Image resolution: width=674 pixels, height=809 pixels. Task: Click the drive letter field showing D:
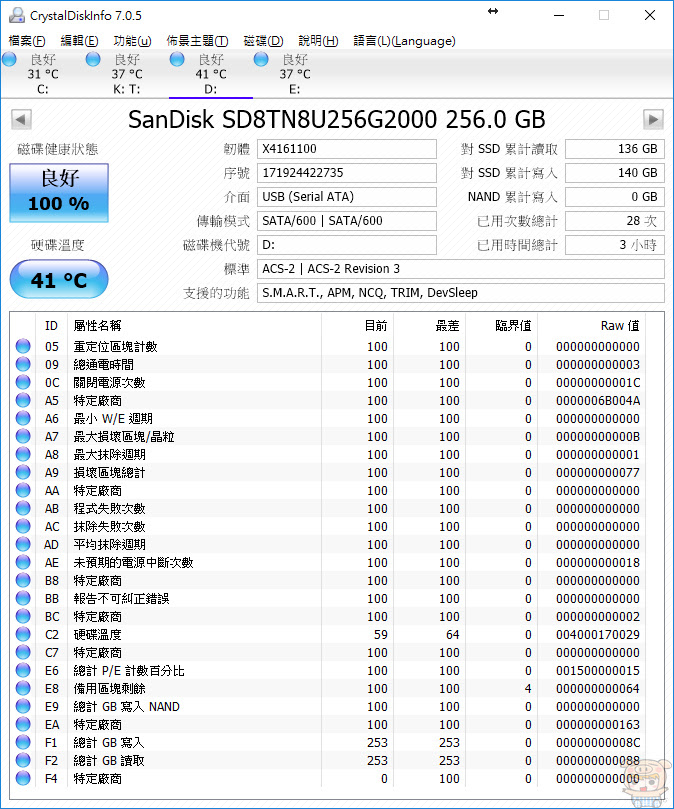coord(347,245)
